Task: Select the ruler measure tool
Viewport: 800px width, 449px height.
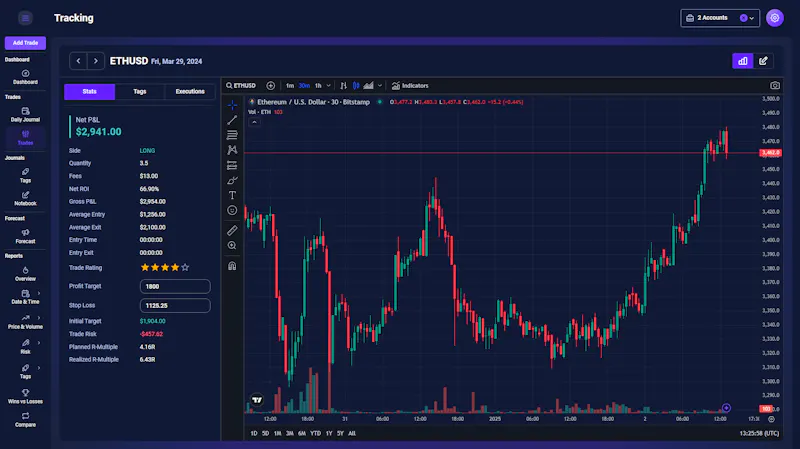Action: tap(232, 231)
